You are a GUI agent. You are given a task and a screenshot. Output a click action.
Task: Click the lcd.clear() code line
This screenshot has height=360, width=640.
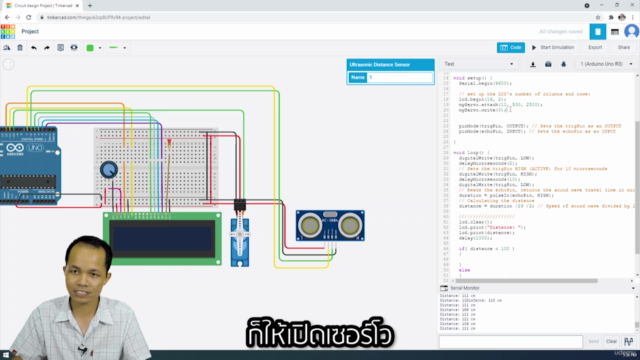click(475, 222)
